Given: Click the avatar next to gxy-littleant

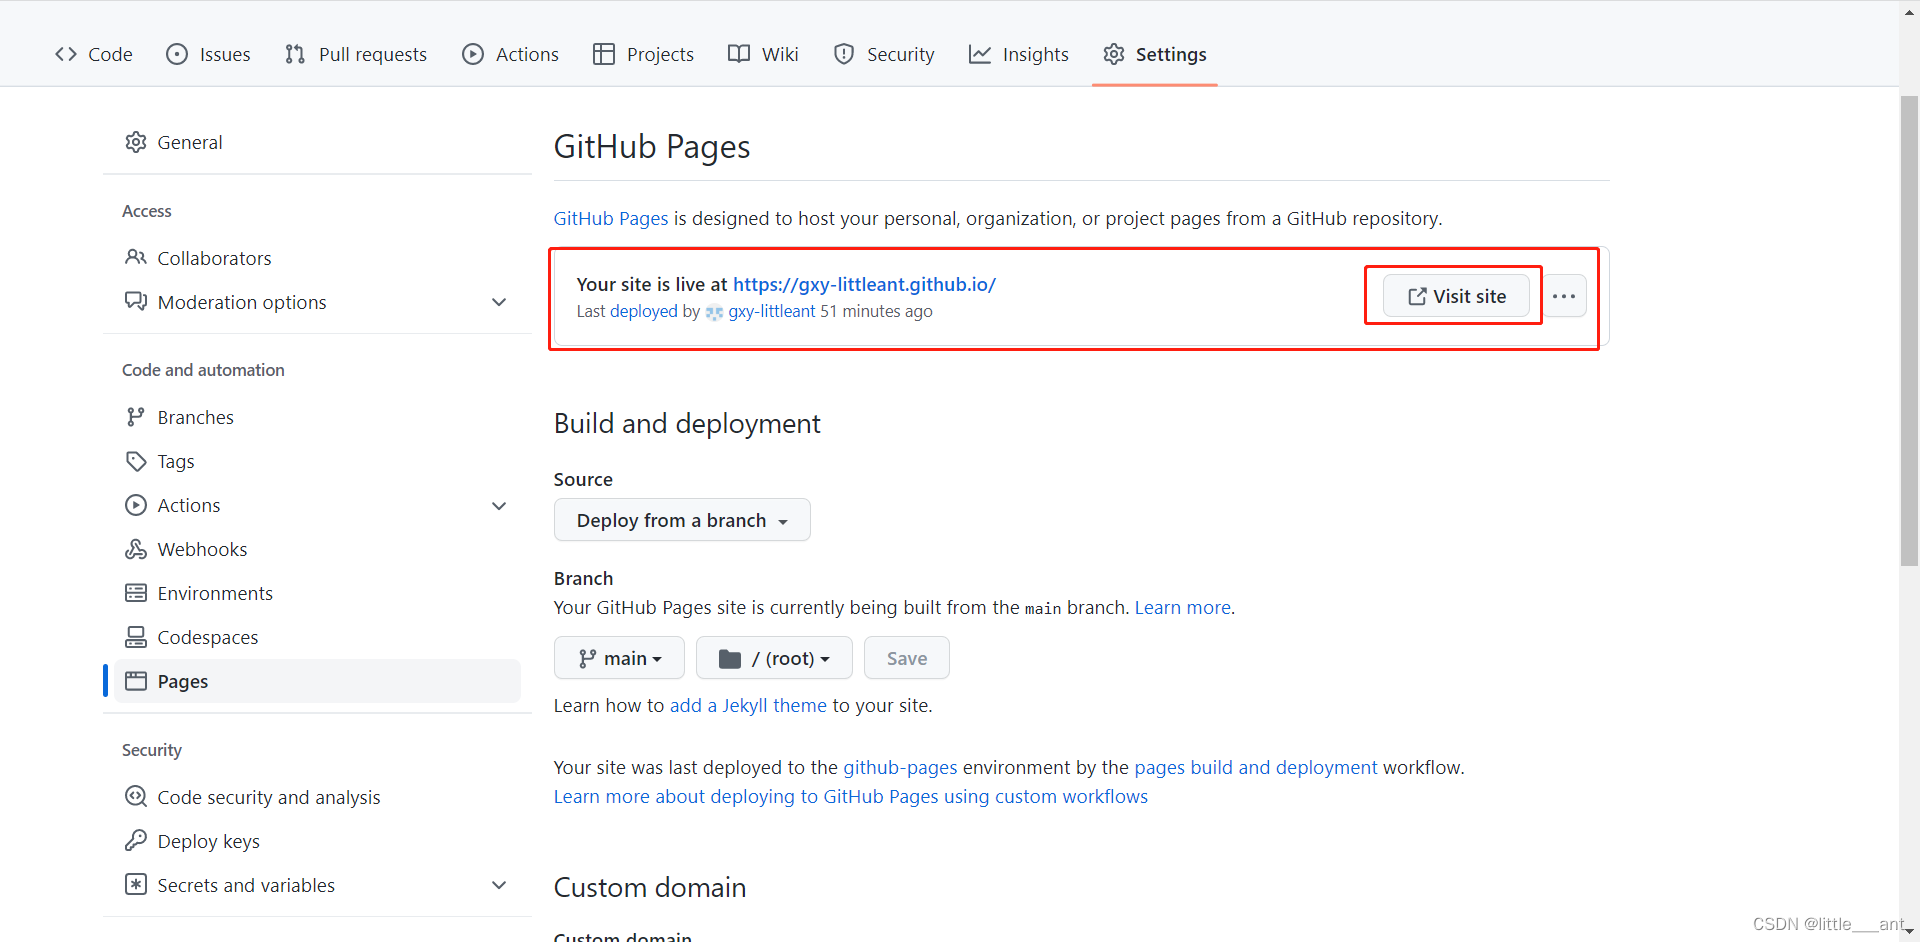Looking at the screenshot, I should (x=714, y=312).
